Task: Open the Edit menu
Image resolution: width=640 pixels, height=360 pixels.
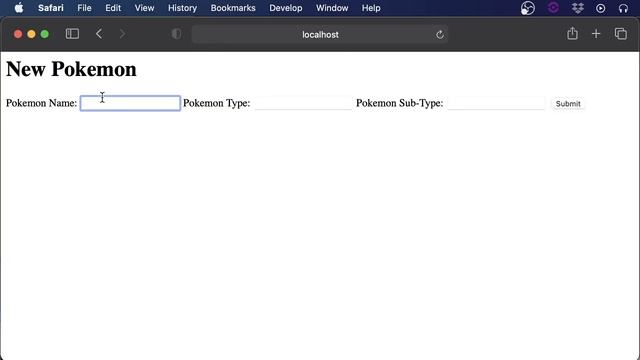Action: [113, 8]
